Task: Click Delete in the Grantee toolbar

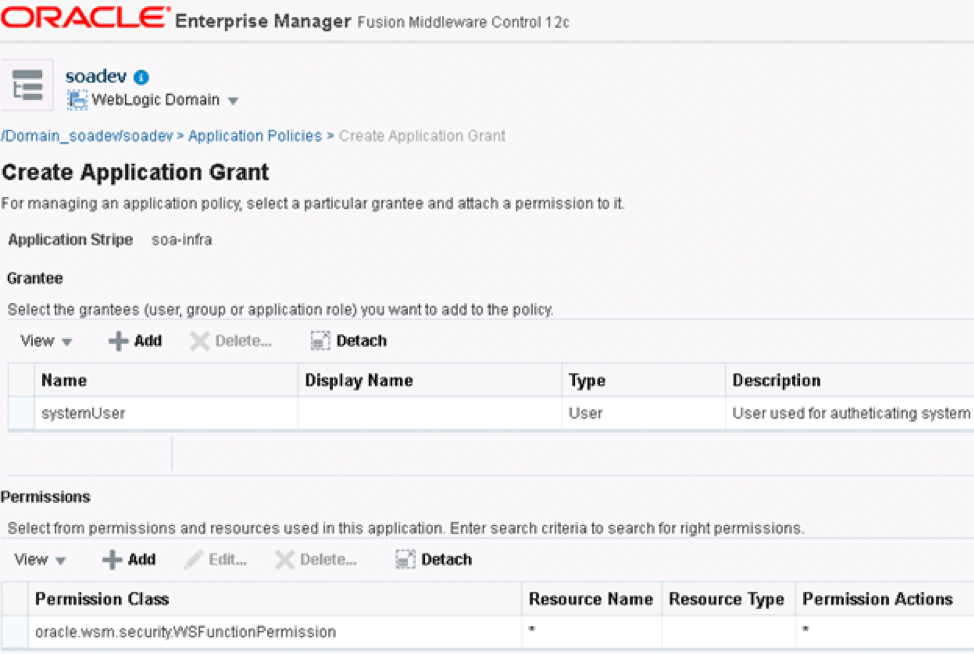Action: click(231, 341)
